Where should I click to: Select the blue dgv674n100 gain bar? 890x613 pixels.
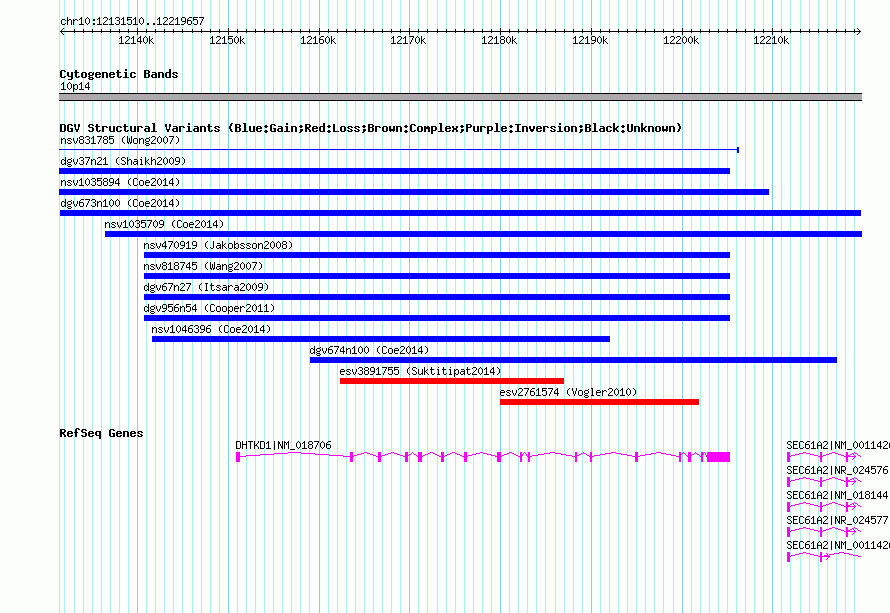(x=573, y=360)
